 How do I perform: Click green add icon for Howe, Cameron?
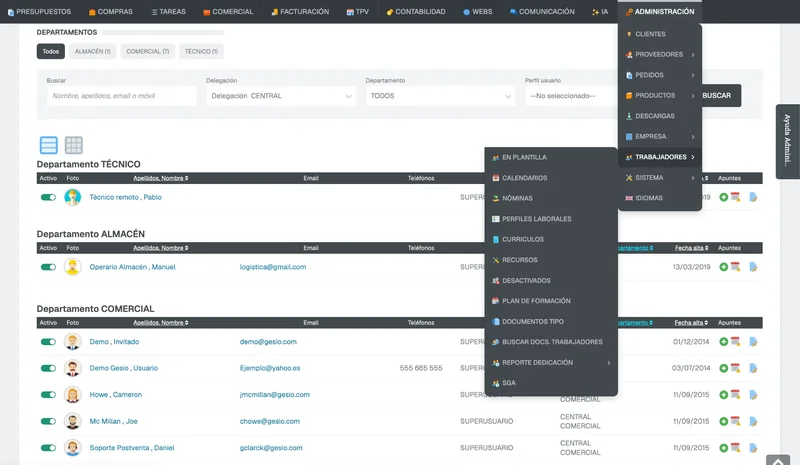pos(723,395)
